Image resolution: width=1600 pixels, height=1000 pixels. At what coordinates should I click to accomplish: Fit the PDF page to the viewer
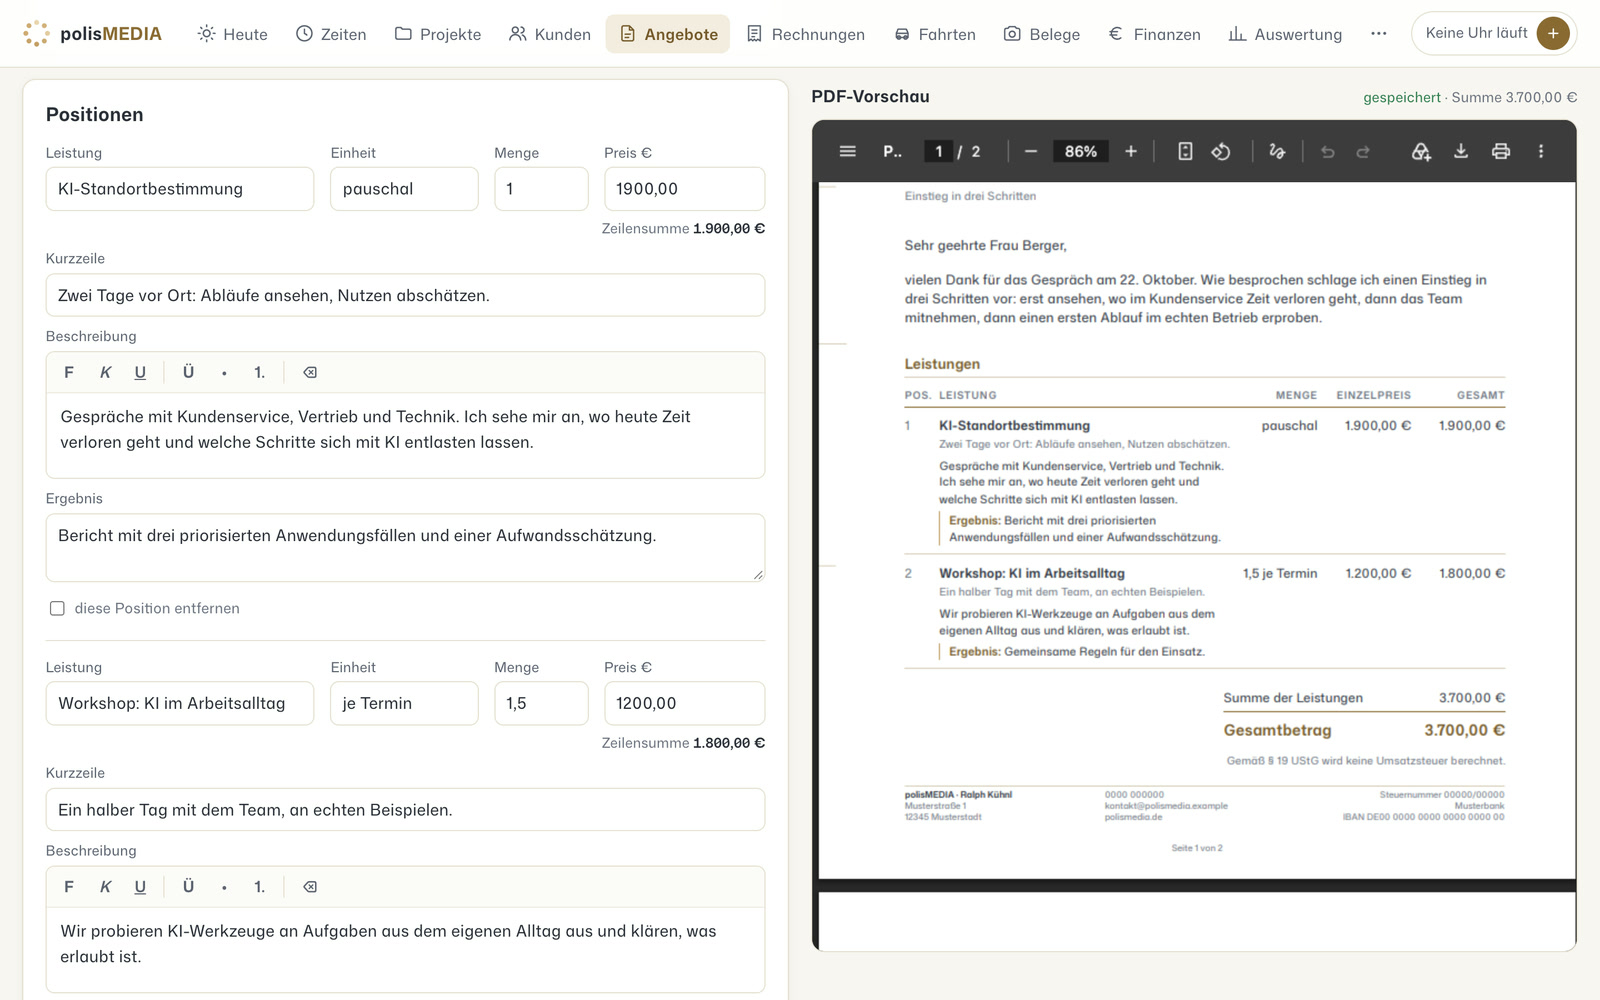[1185, 151]
